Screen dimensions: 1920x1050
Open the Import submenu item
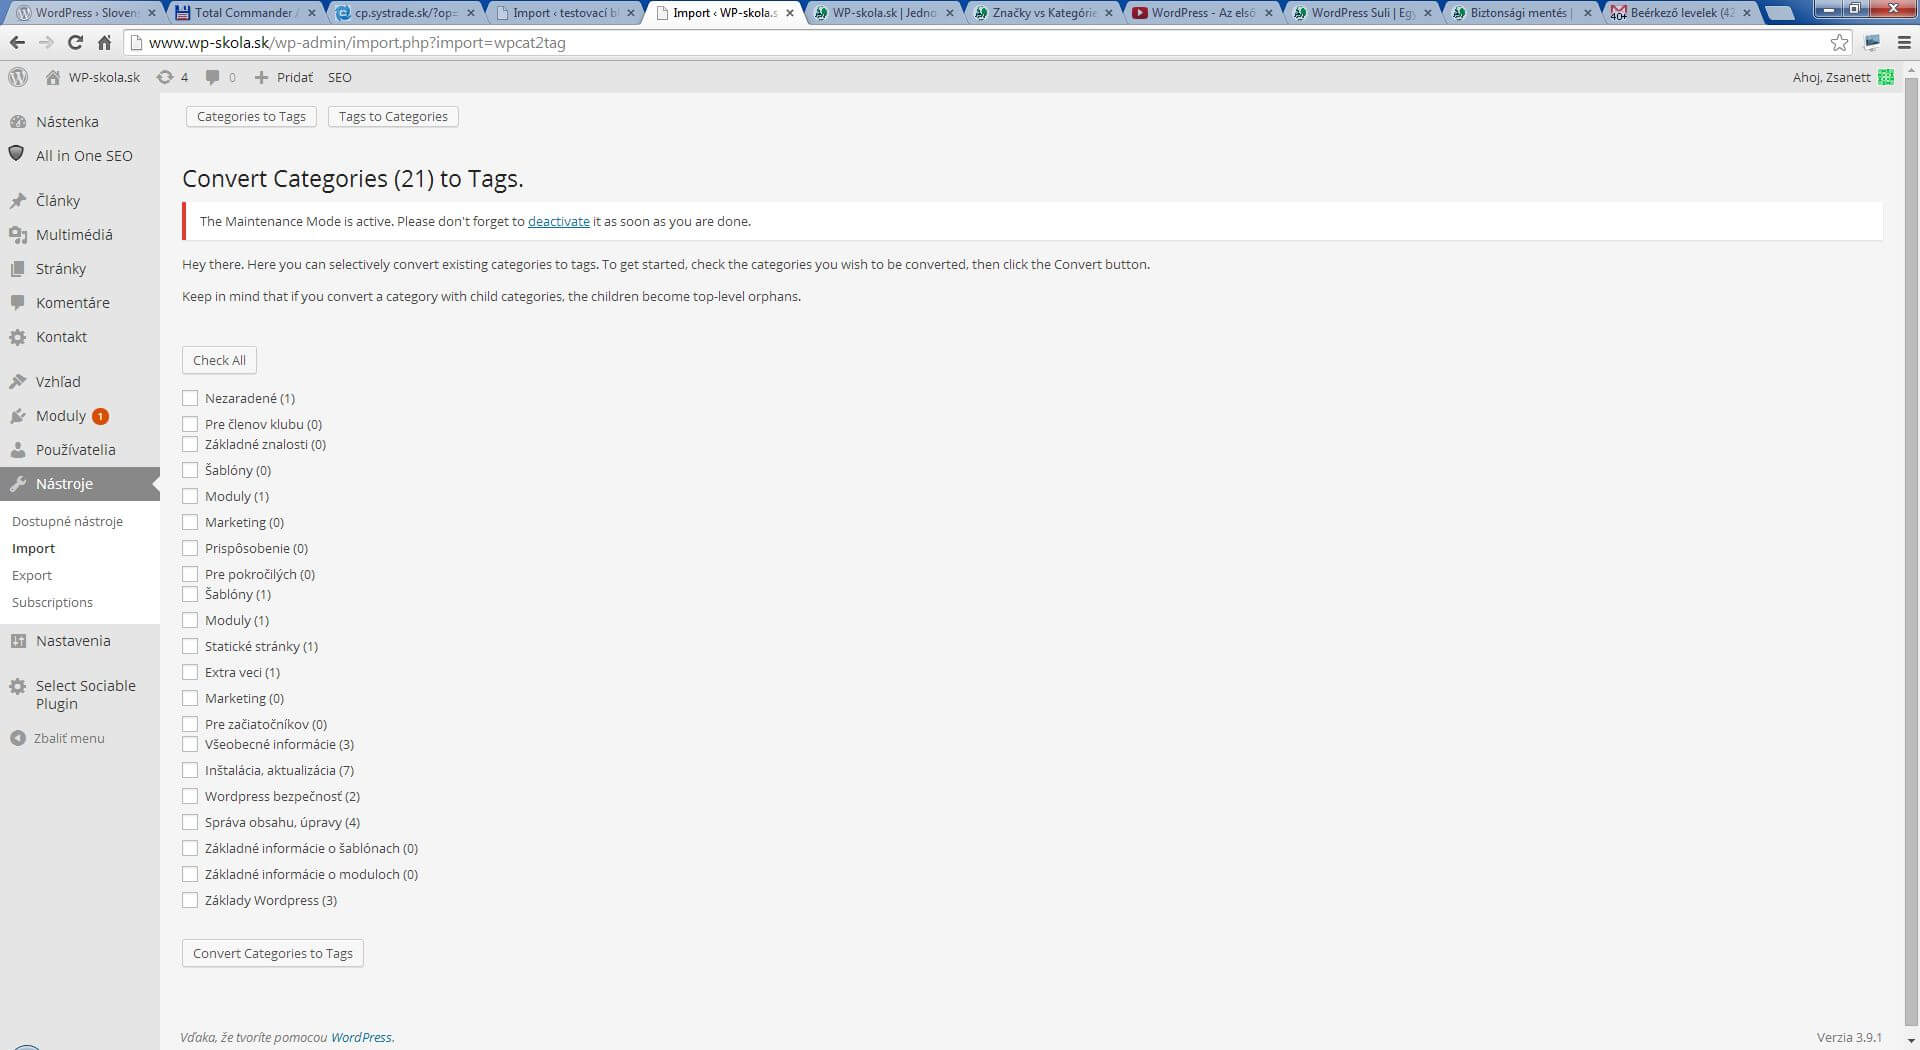coord(33,548)
